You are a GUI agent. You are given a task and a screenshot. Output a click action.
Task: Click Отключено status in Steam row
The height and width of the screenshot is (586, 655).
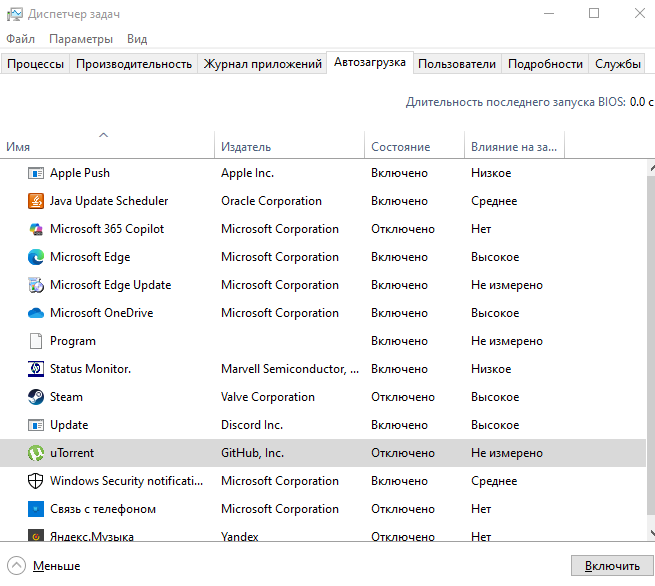click(403, 397)
